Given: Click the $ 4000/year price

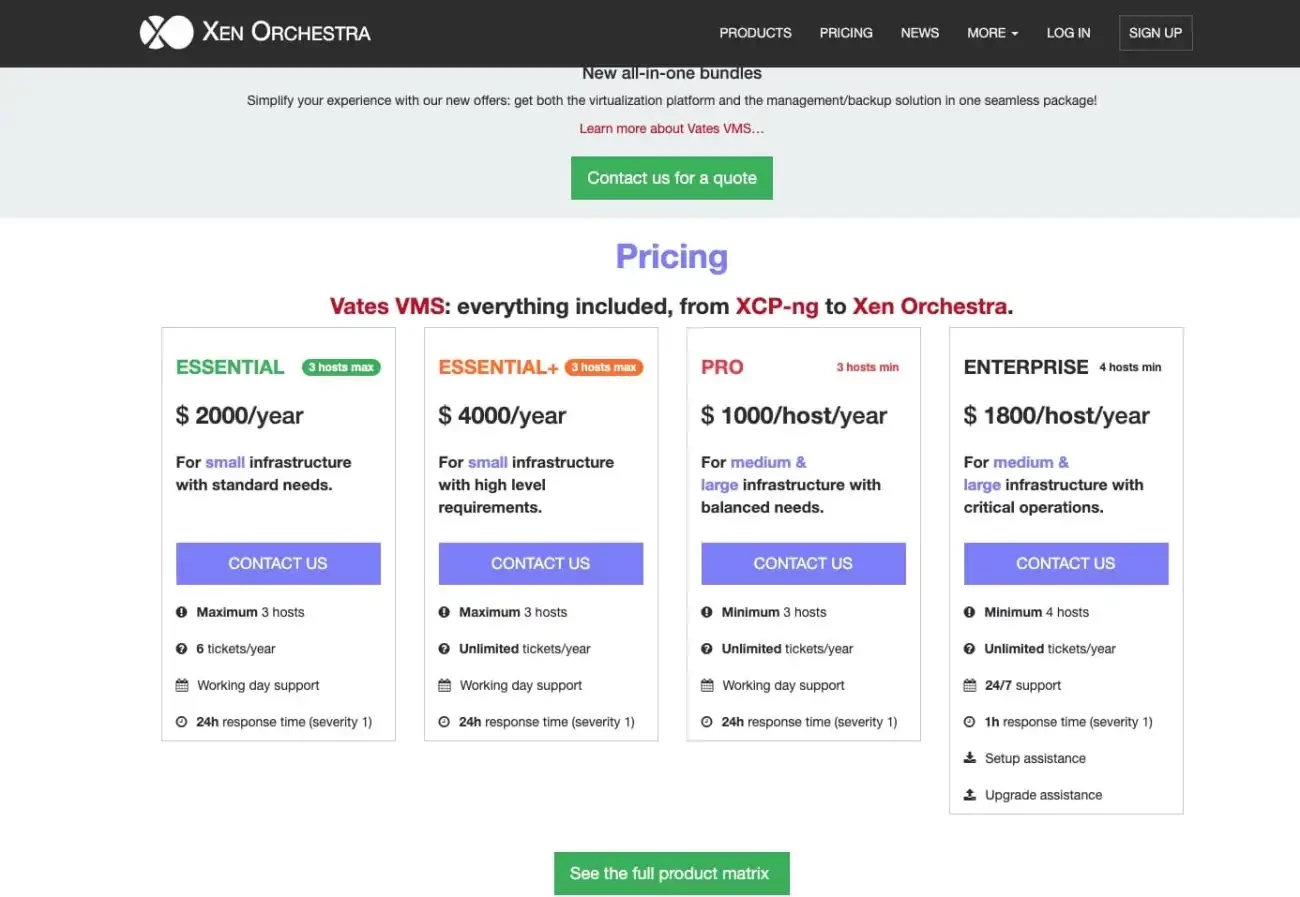Looking at the screenshot, I should click(502, 416).
